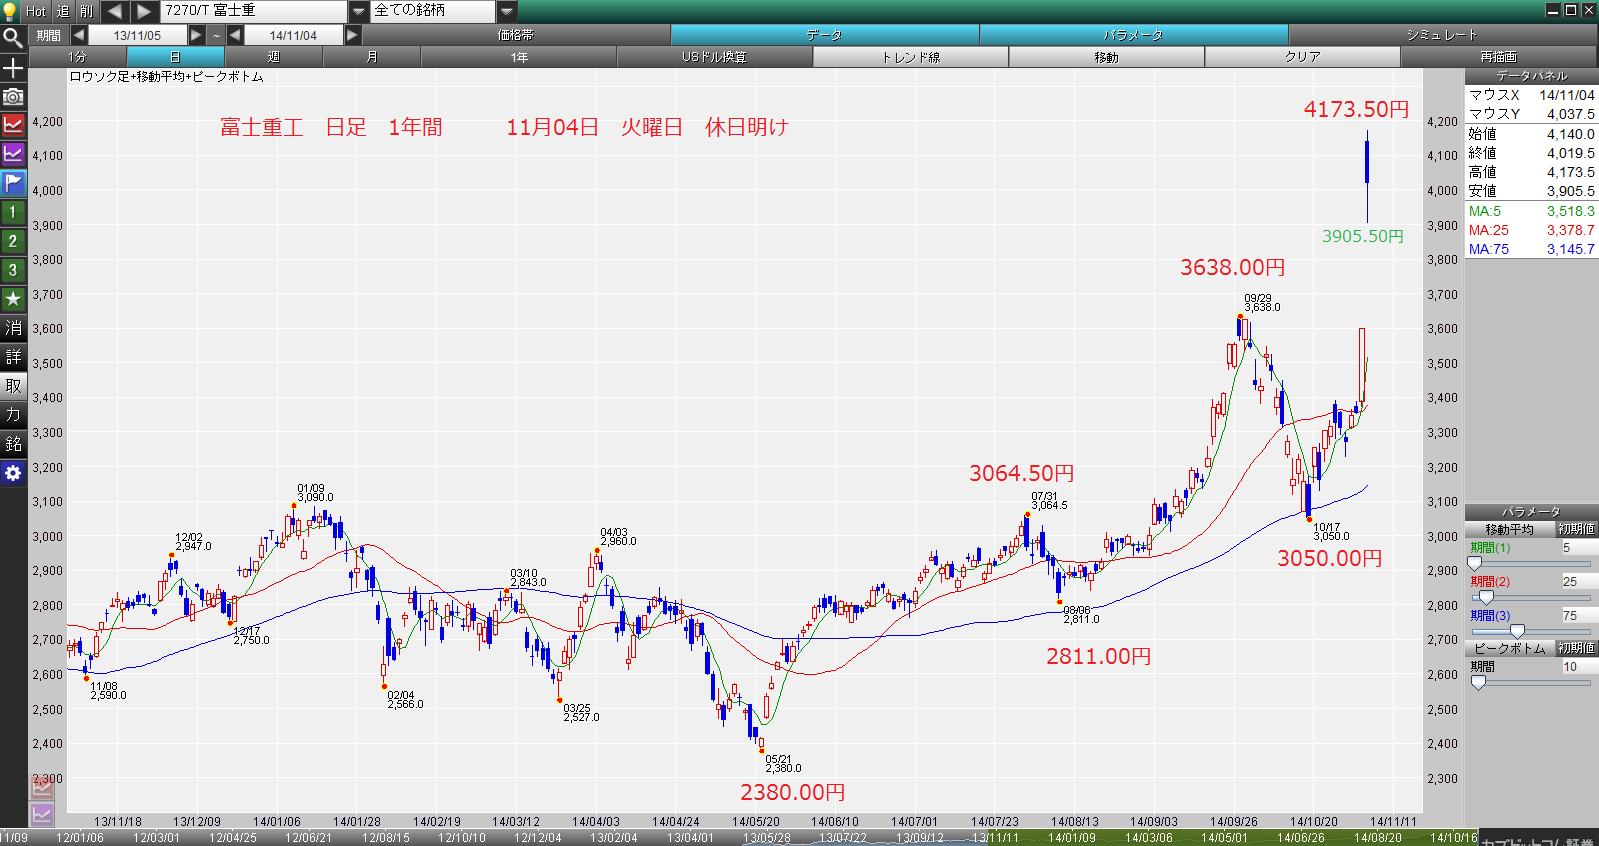The width and height of the screenshot is (1599, 846).
Task: Click the 期間(2) value field 25
Action: click(x=1579, y=582)
